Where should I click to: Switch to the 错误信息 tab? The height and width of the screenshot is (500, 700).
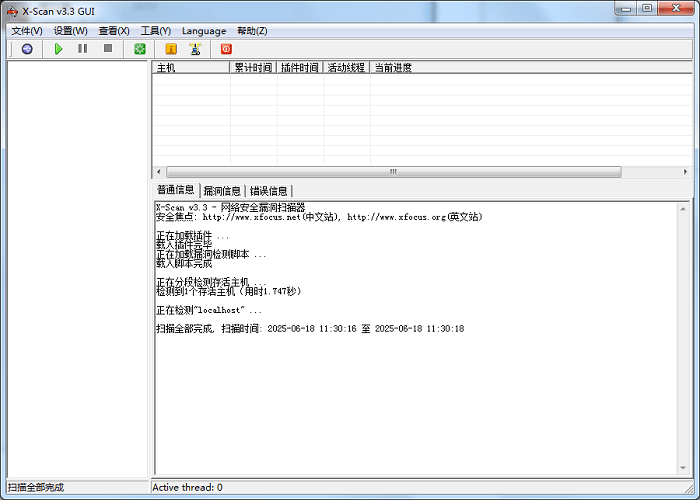point(268,190)
